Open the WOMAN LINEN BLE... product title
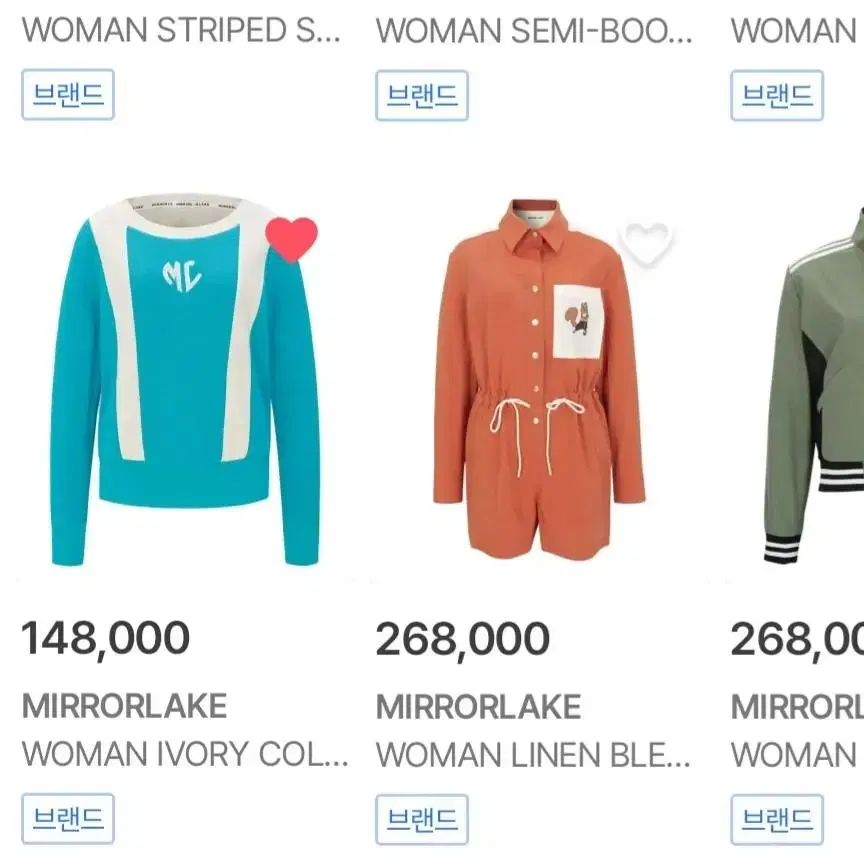The image size is (864, 864). click(533, 754)
